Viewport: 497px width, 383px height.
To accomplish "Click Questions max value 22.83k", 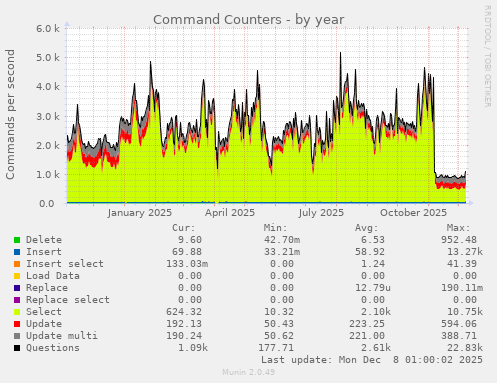I will coord(465,348).
